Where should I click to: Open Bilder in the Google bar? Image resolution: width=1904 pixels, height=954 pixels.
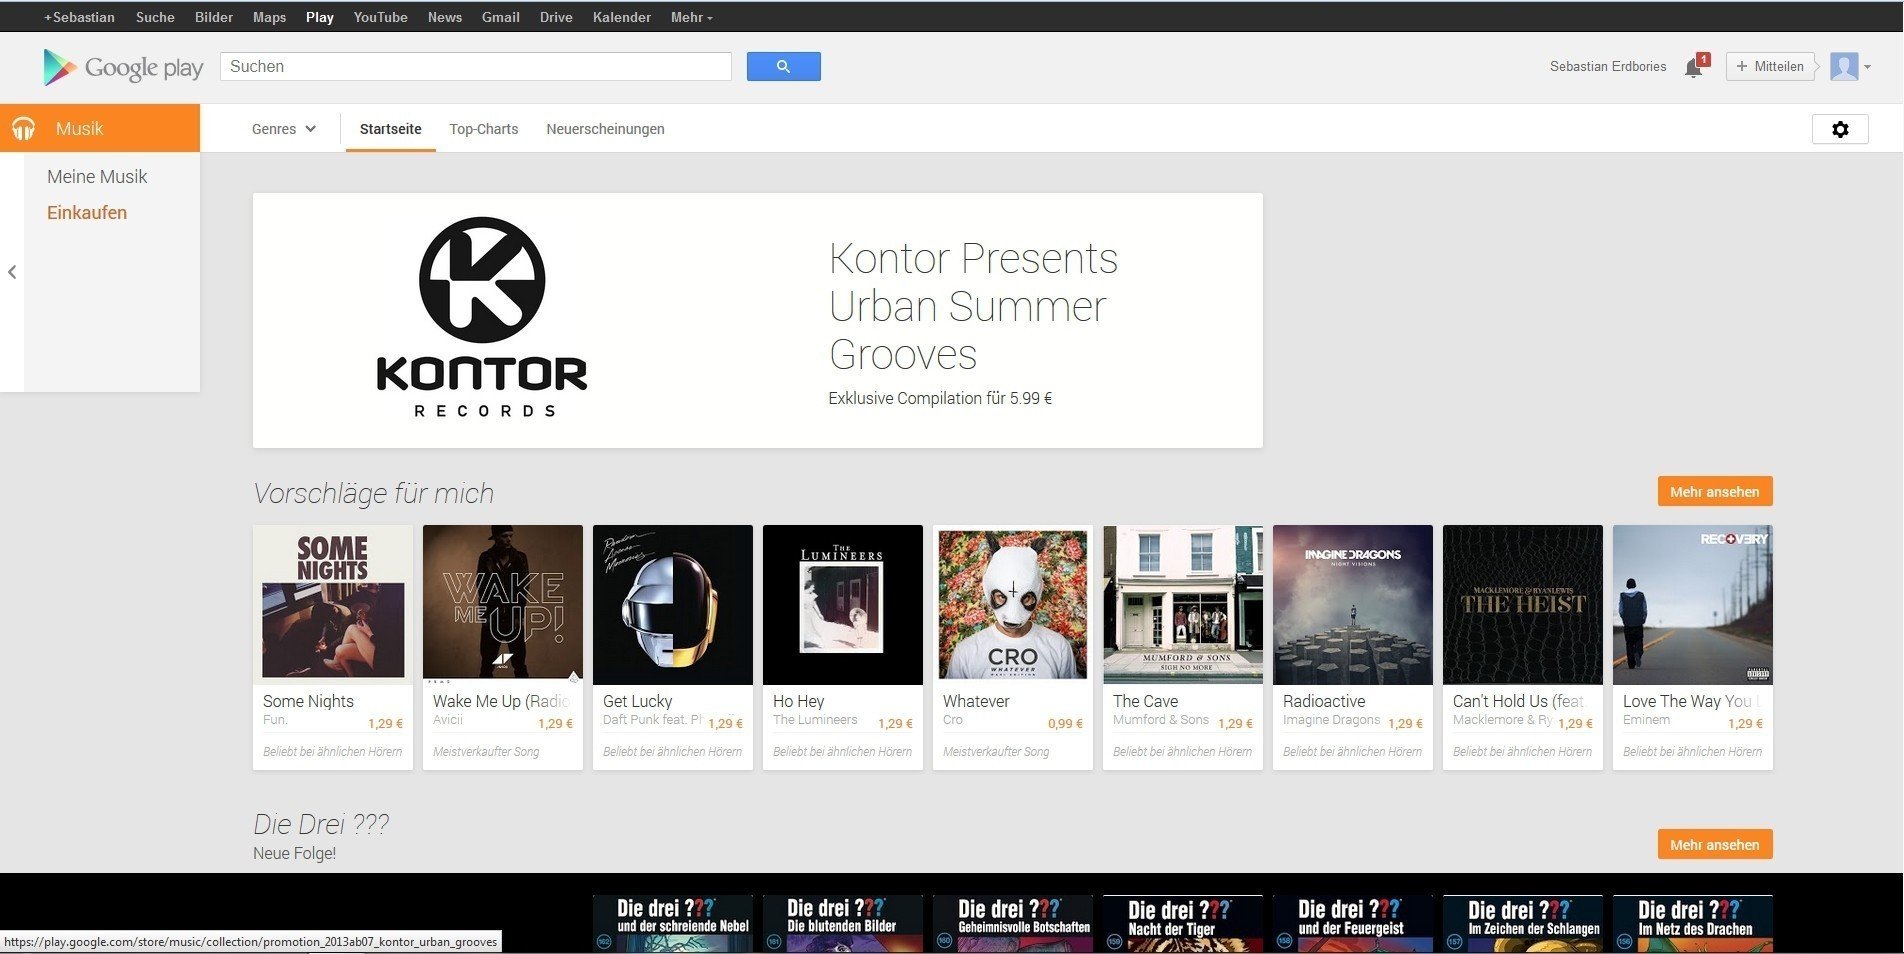[x=214, y=17]
